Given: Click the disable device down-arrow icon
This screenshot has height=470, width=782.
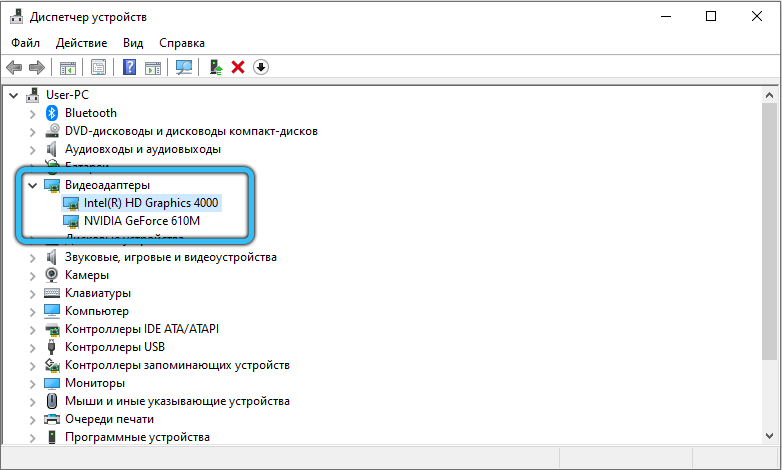Looking at the screenshot, I should [261, 67].
